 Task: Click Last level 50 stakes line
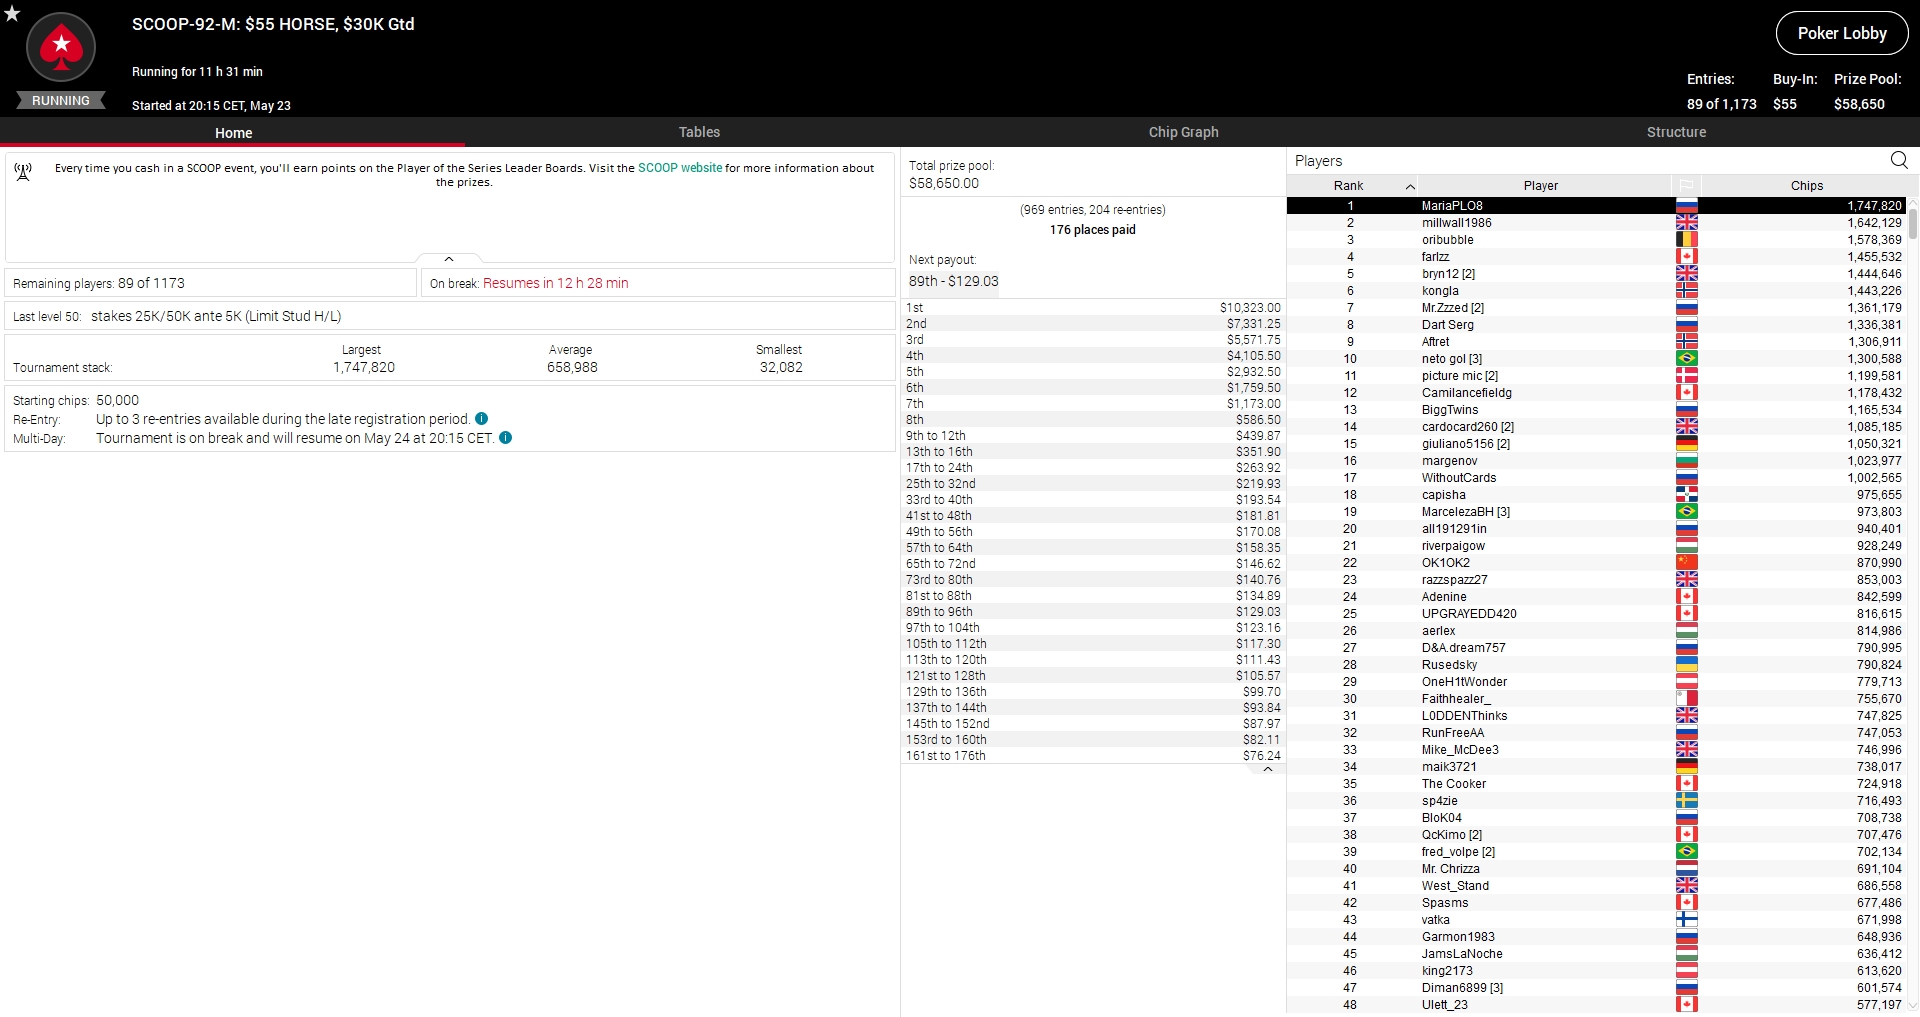177,316
